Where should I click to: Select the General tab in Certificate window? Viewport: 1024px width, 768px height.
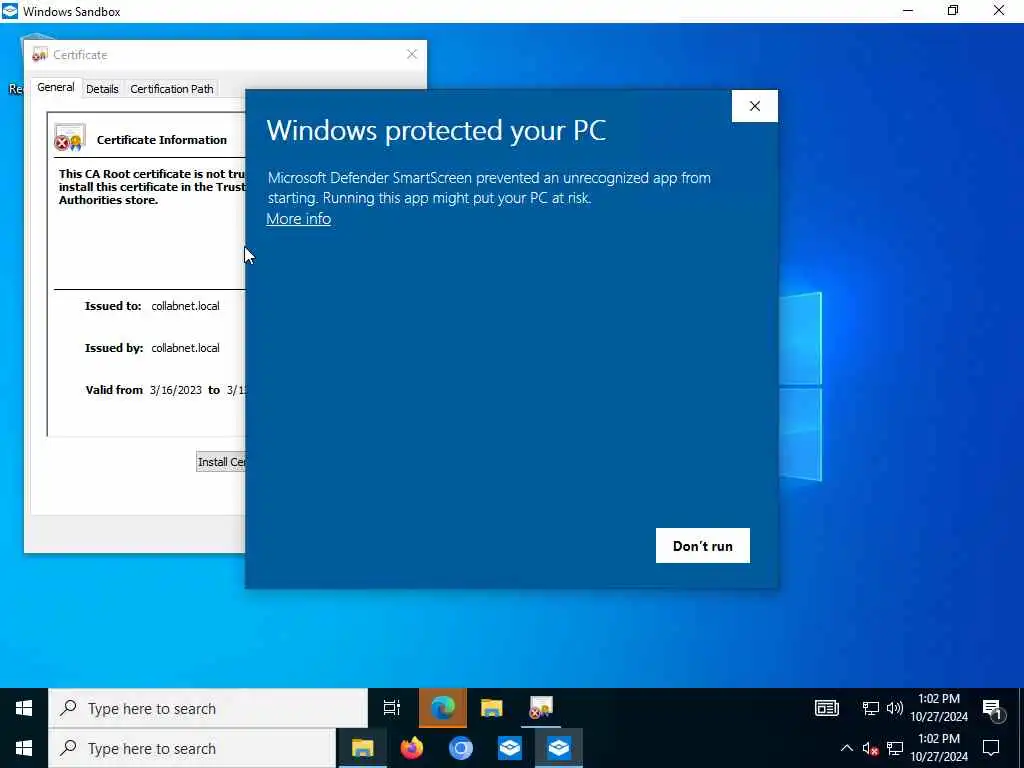click(56, 88)
